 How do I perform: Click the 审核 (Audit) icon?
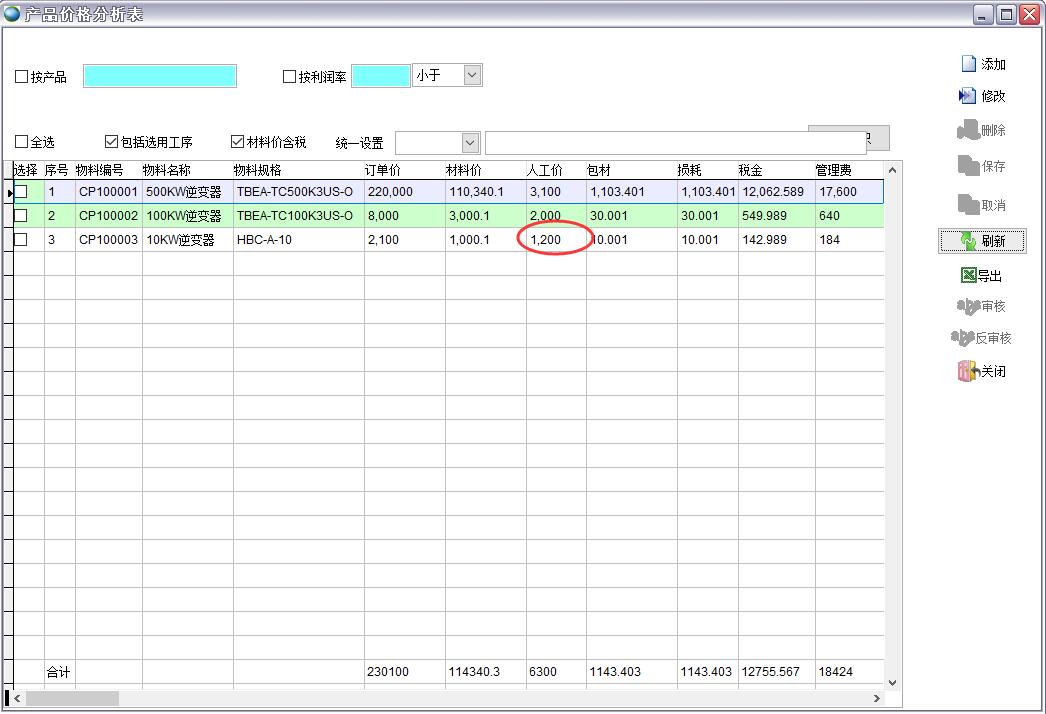coord(967,306)
